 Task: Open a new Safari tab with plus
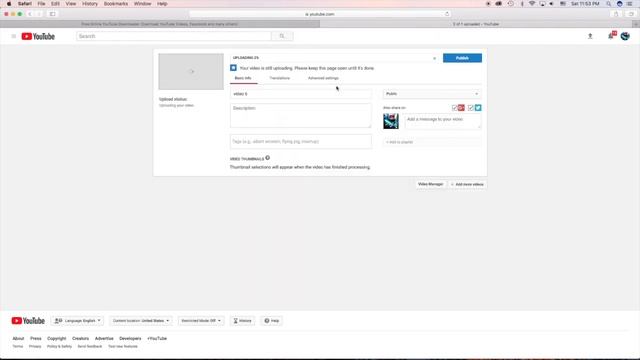click(x=636, y=24)
